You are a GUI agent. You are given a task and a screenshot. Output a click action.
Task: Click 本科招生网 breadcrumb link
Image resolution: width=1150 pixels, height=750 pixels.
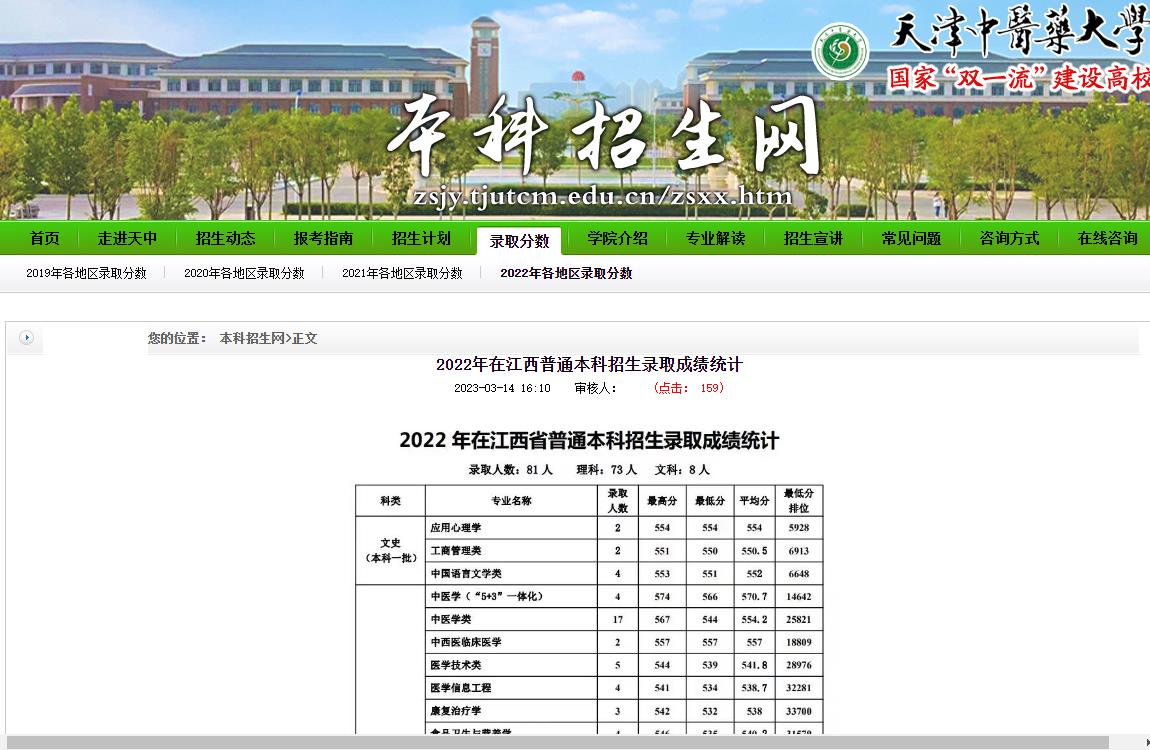pos(252,338)
